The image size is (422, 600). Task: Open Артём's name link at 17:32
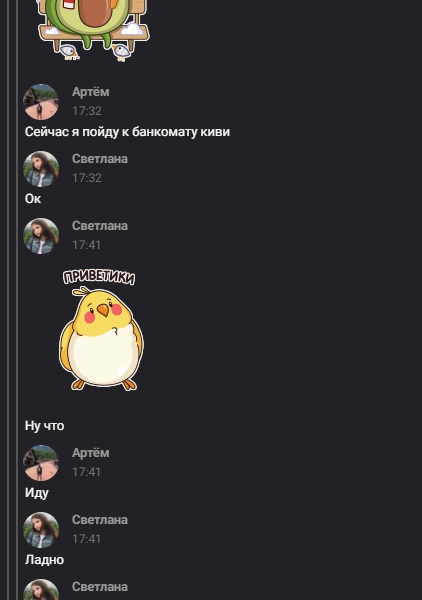[91, 92]
